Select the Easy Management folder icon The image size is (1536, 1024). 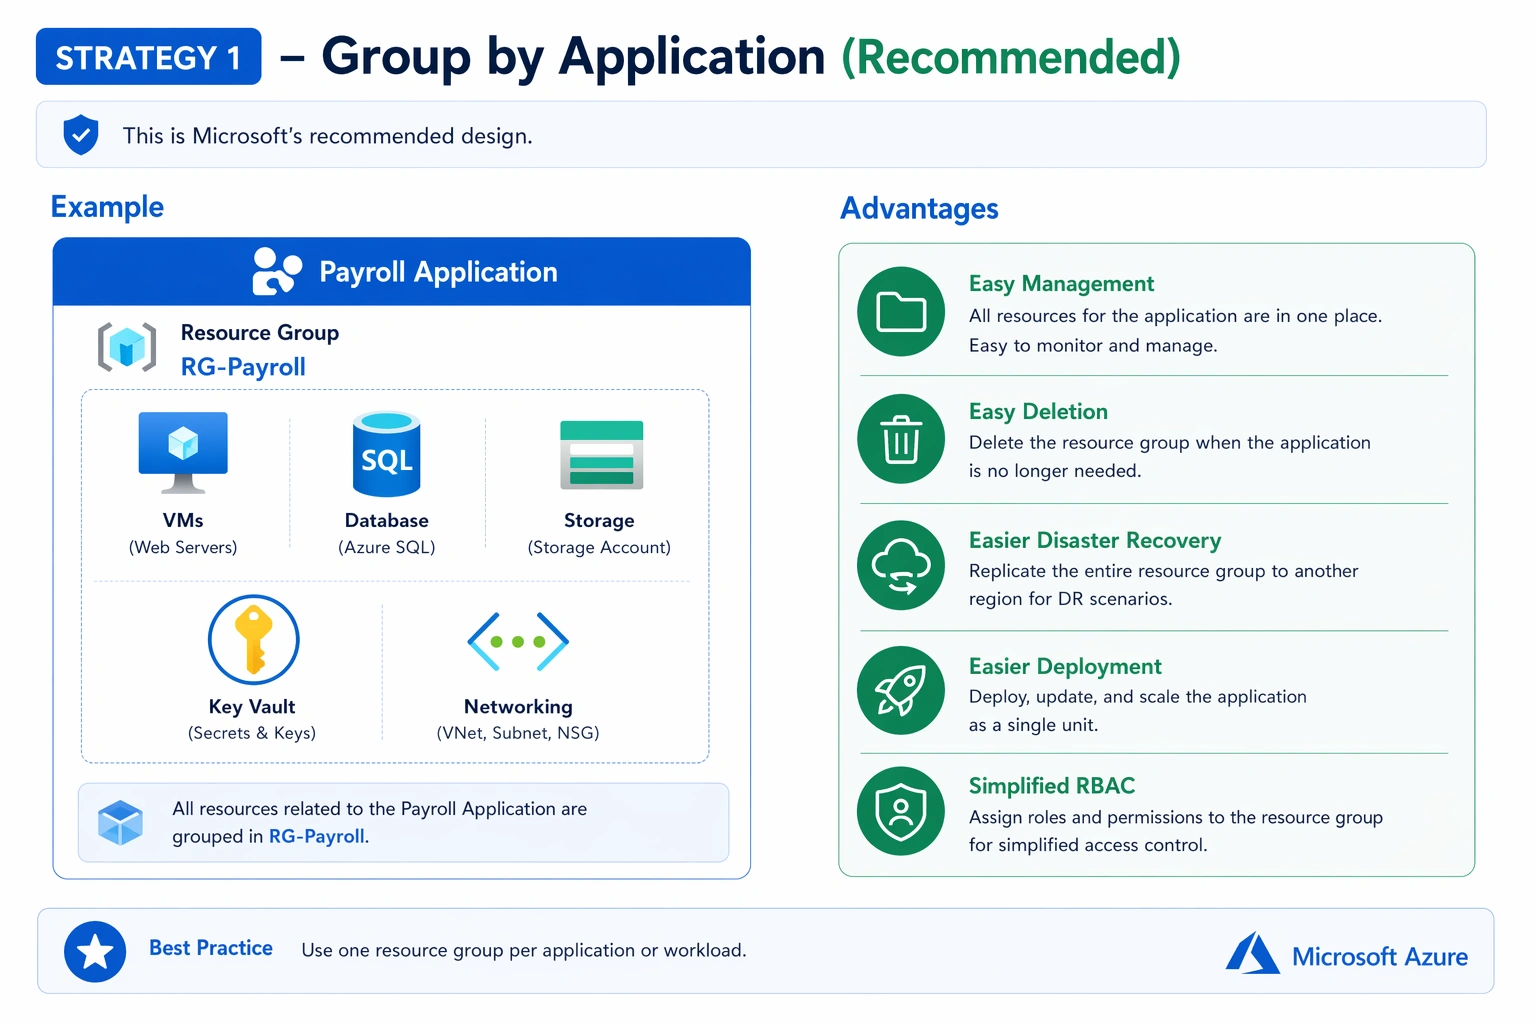901,311
